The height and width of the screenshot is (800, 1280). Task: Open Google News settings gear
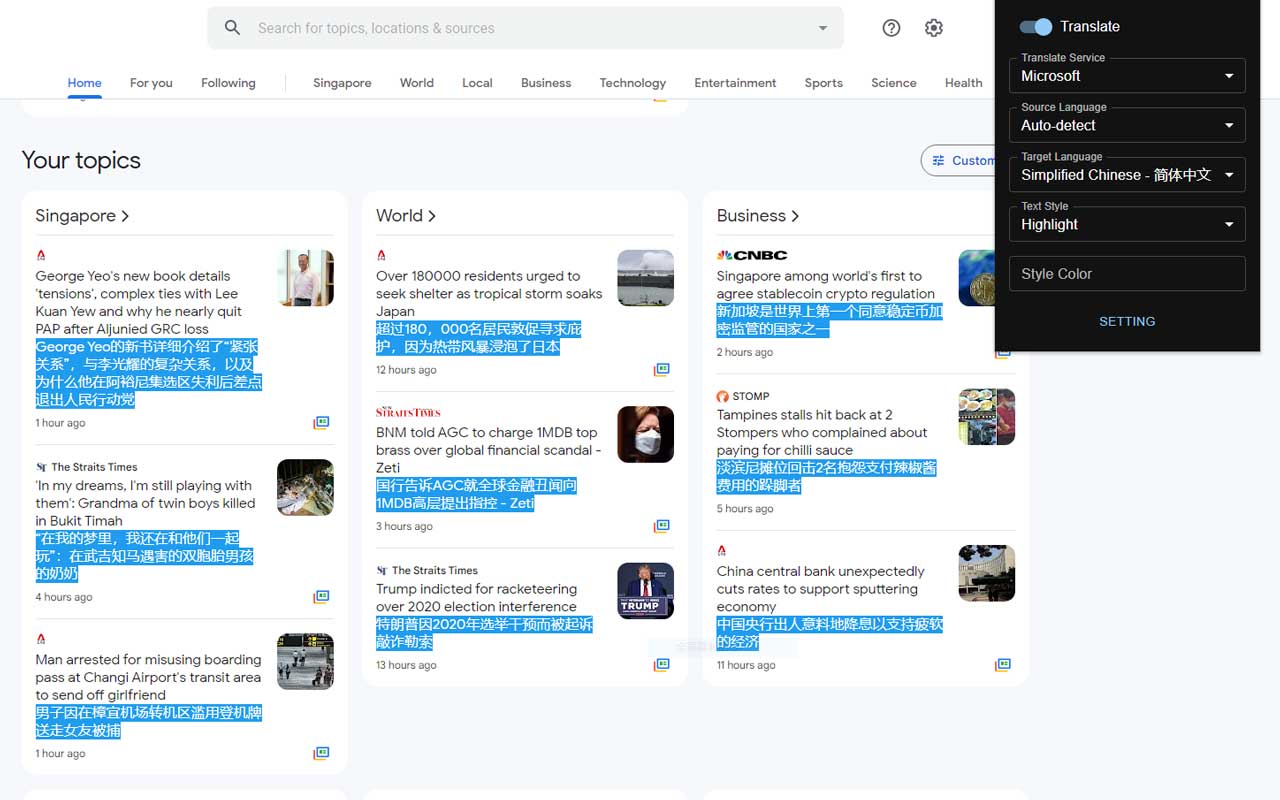[x=934, y=28]
